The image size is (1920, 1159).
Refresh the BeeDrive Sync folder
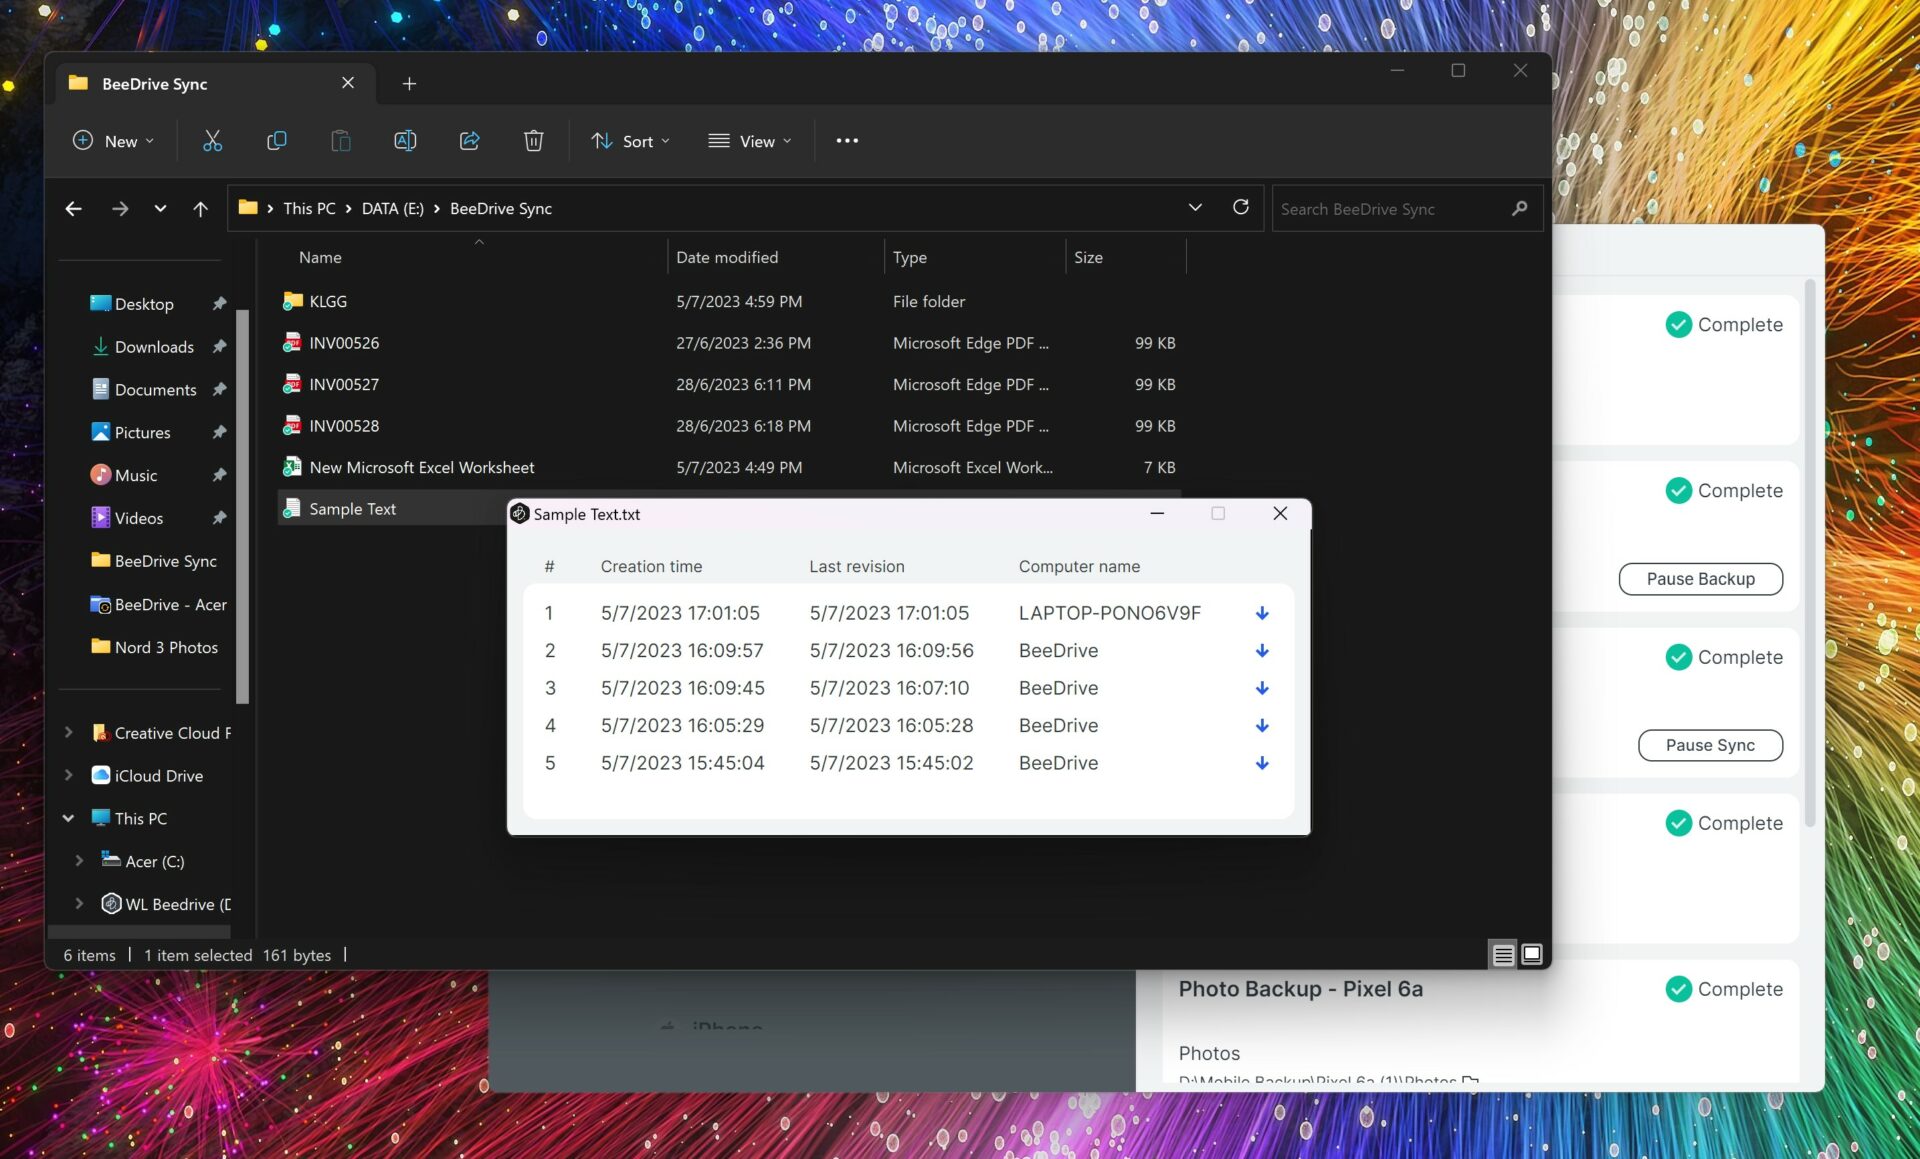(x=1241, y=207)
